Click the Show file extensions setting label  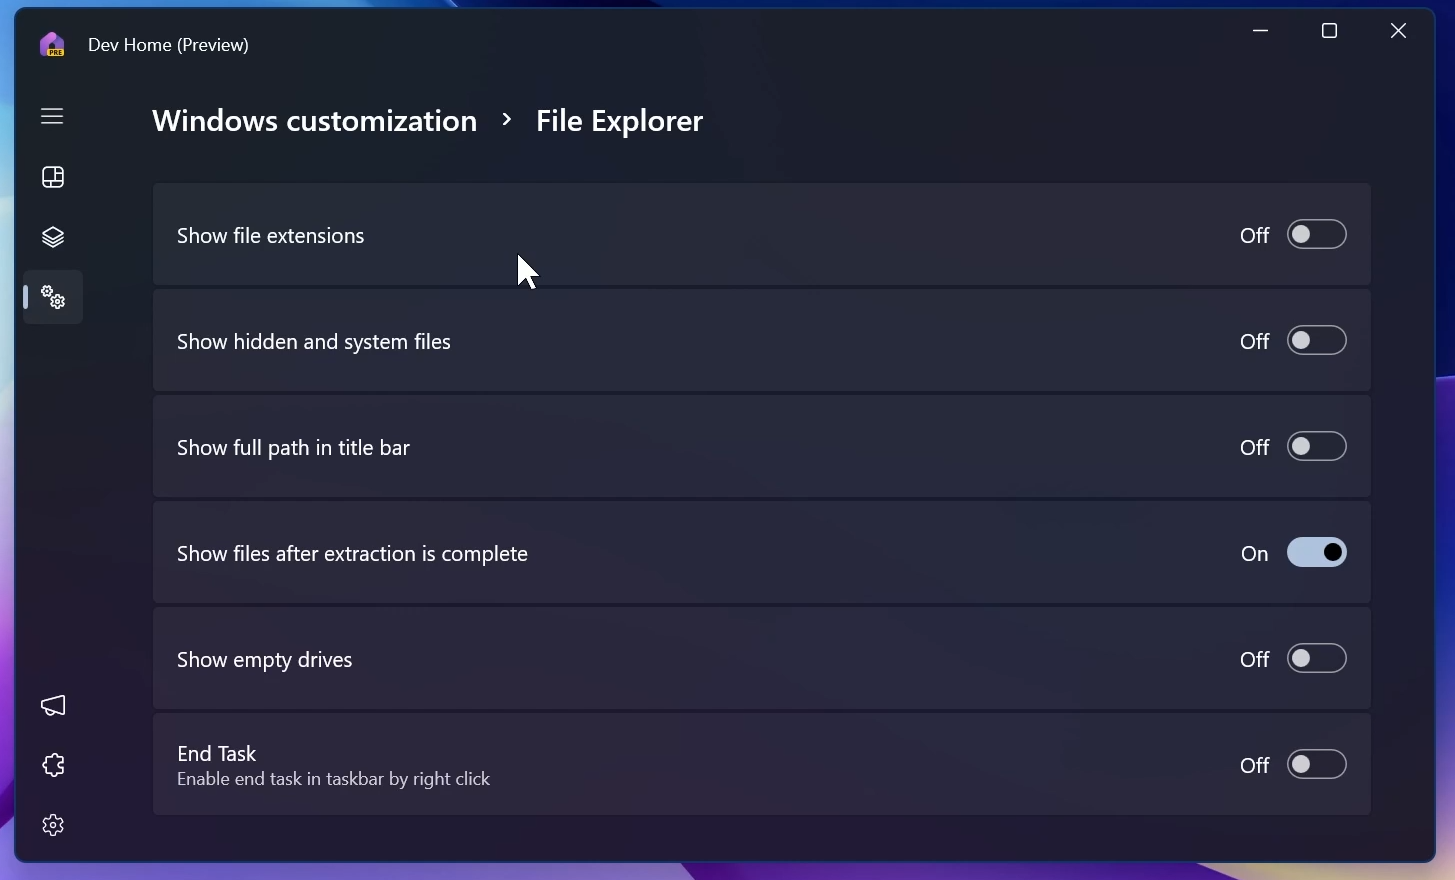coord(270,235)
